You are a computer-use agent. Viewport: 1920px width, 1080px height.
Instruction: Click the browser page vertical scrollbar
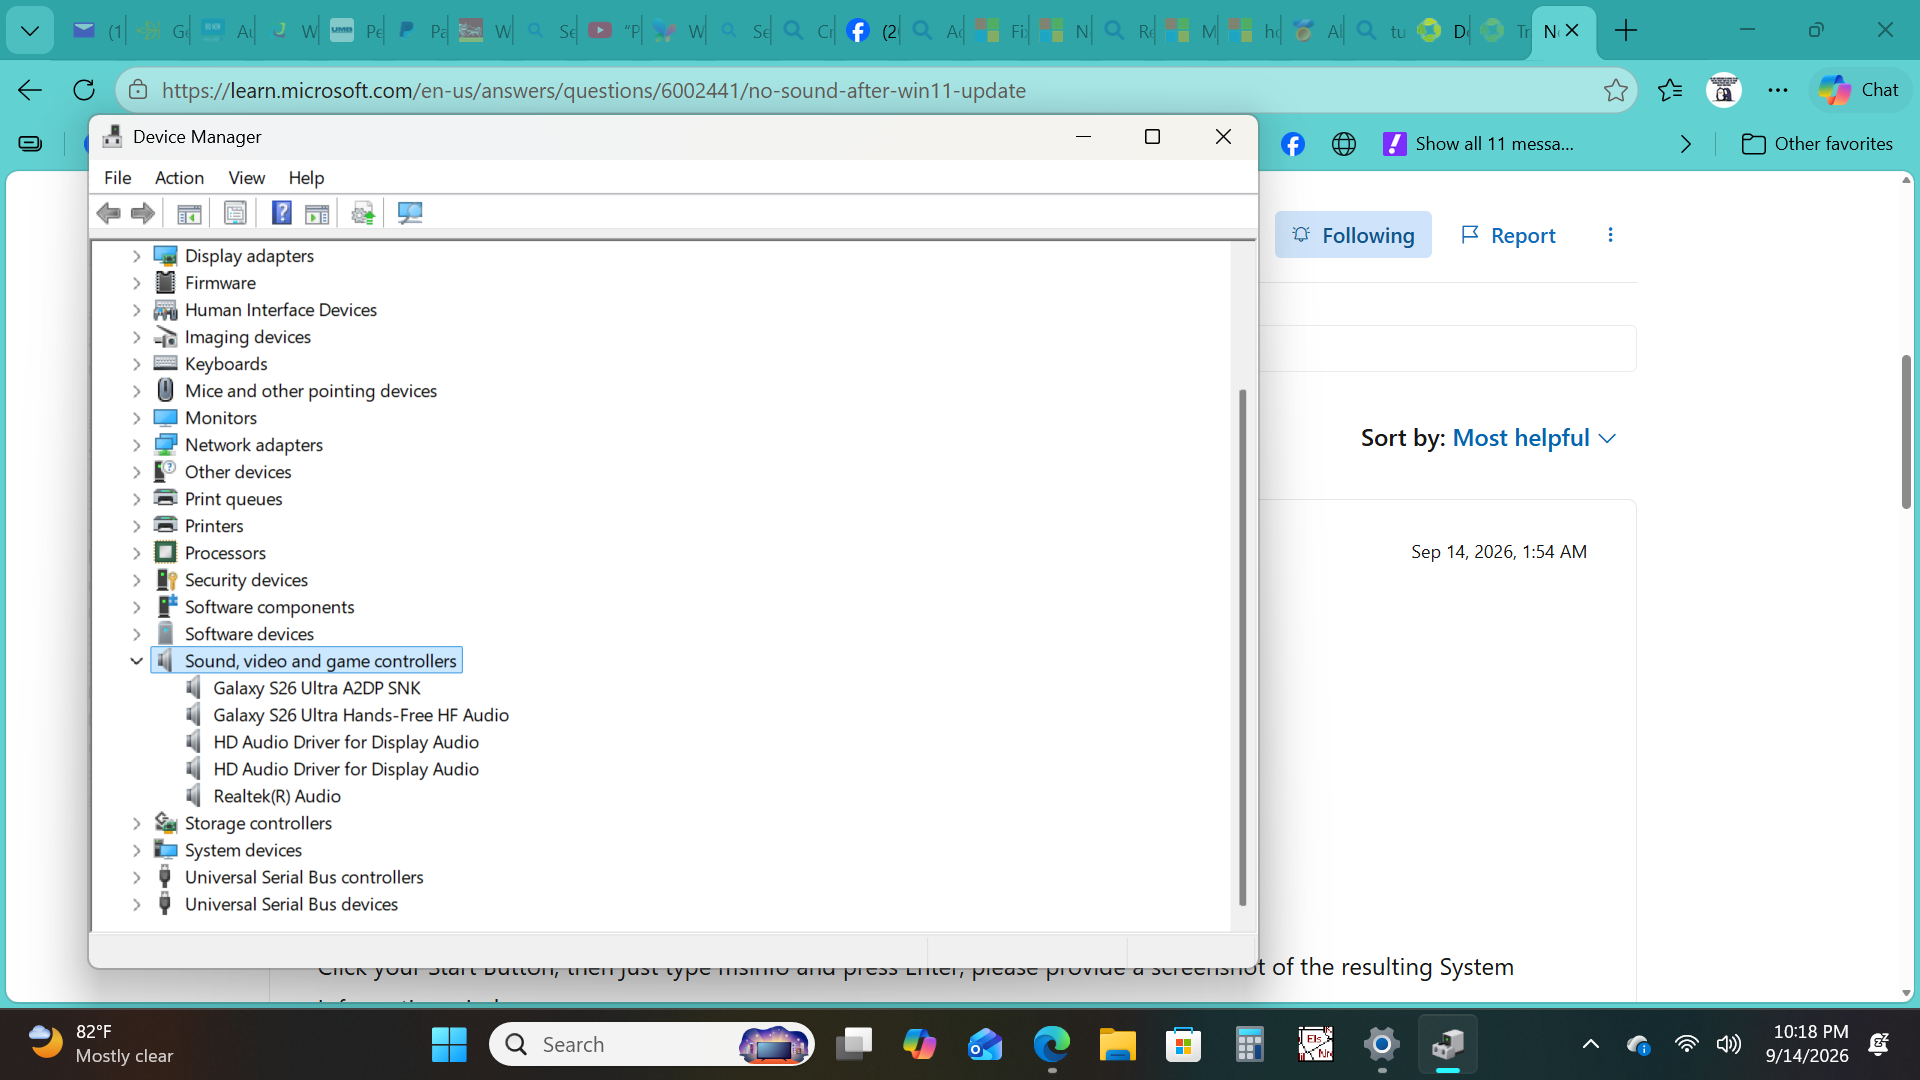[x=1906, y=432]
